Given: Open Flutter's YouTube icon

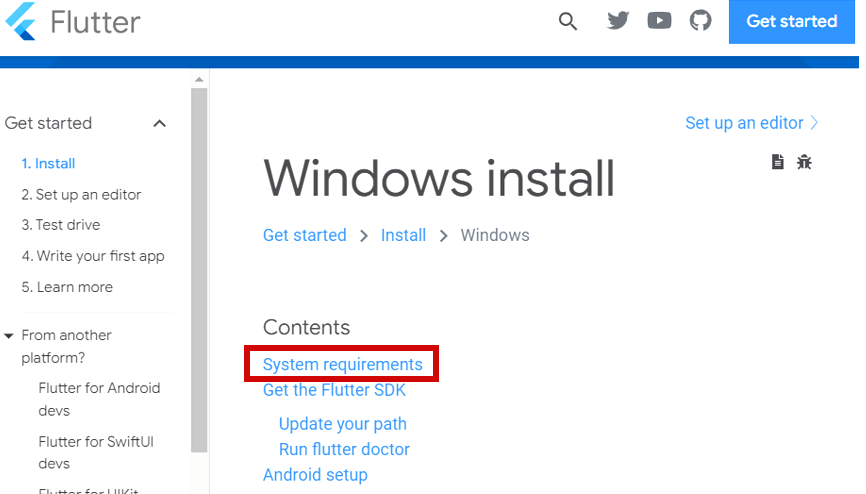Looking at the screenshot, I should click(x=659, y=21).
